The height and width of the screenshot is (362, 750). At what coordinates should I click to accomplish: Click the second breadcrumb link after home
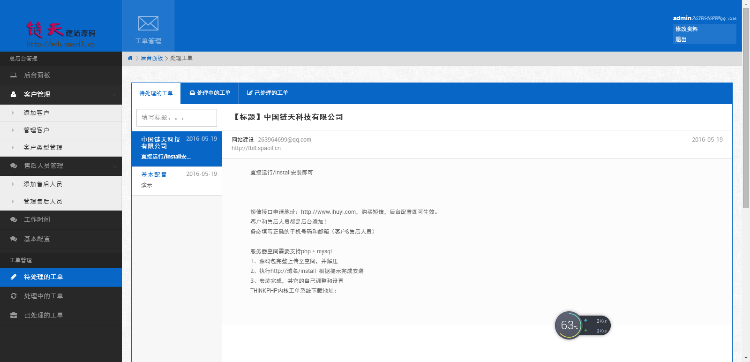pos(151,58)
